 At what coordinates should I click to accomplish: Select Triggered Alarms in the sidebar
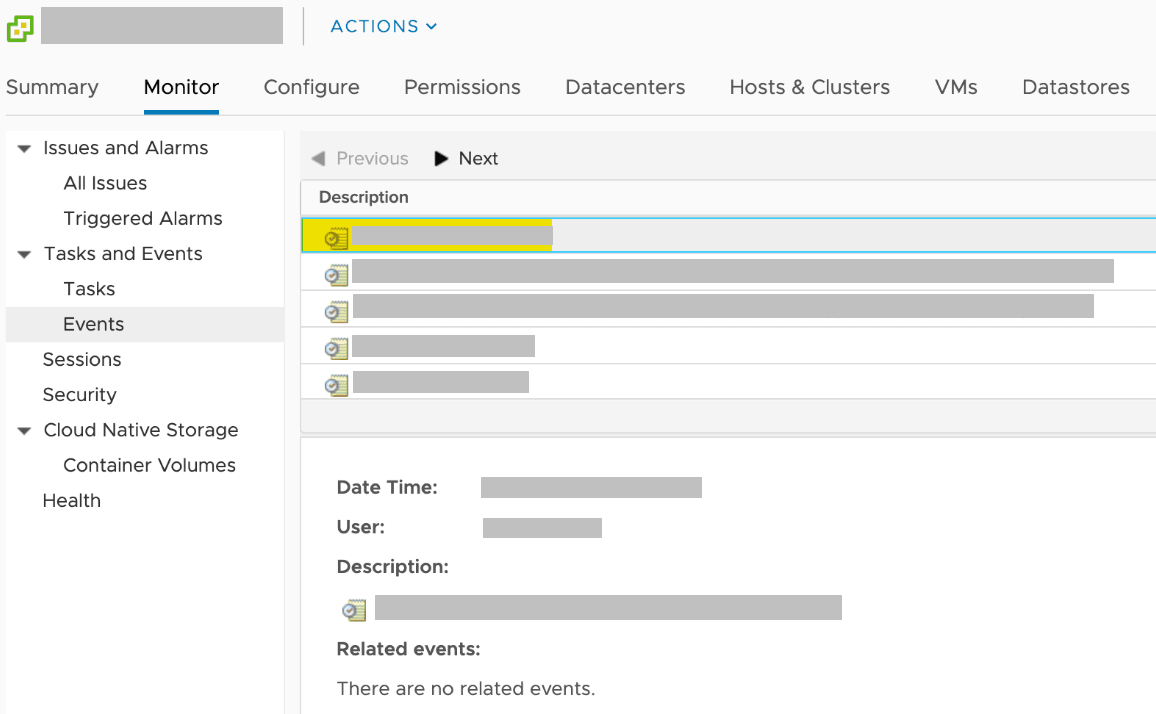click(x=142, y=219)
